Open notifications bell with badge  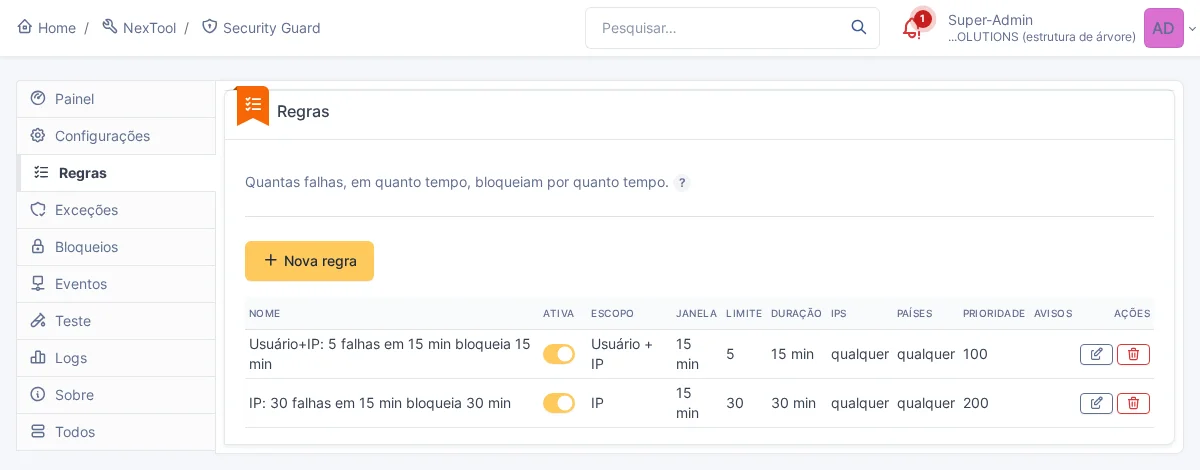[914, 26]
